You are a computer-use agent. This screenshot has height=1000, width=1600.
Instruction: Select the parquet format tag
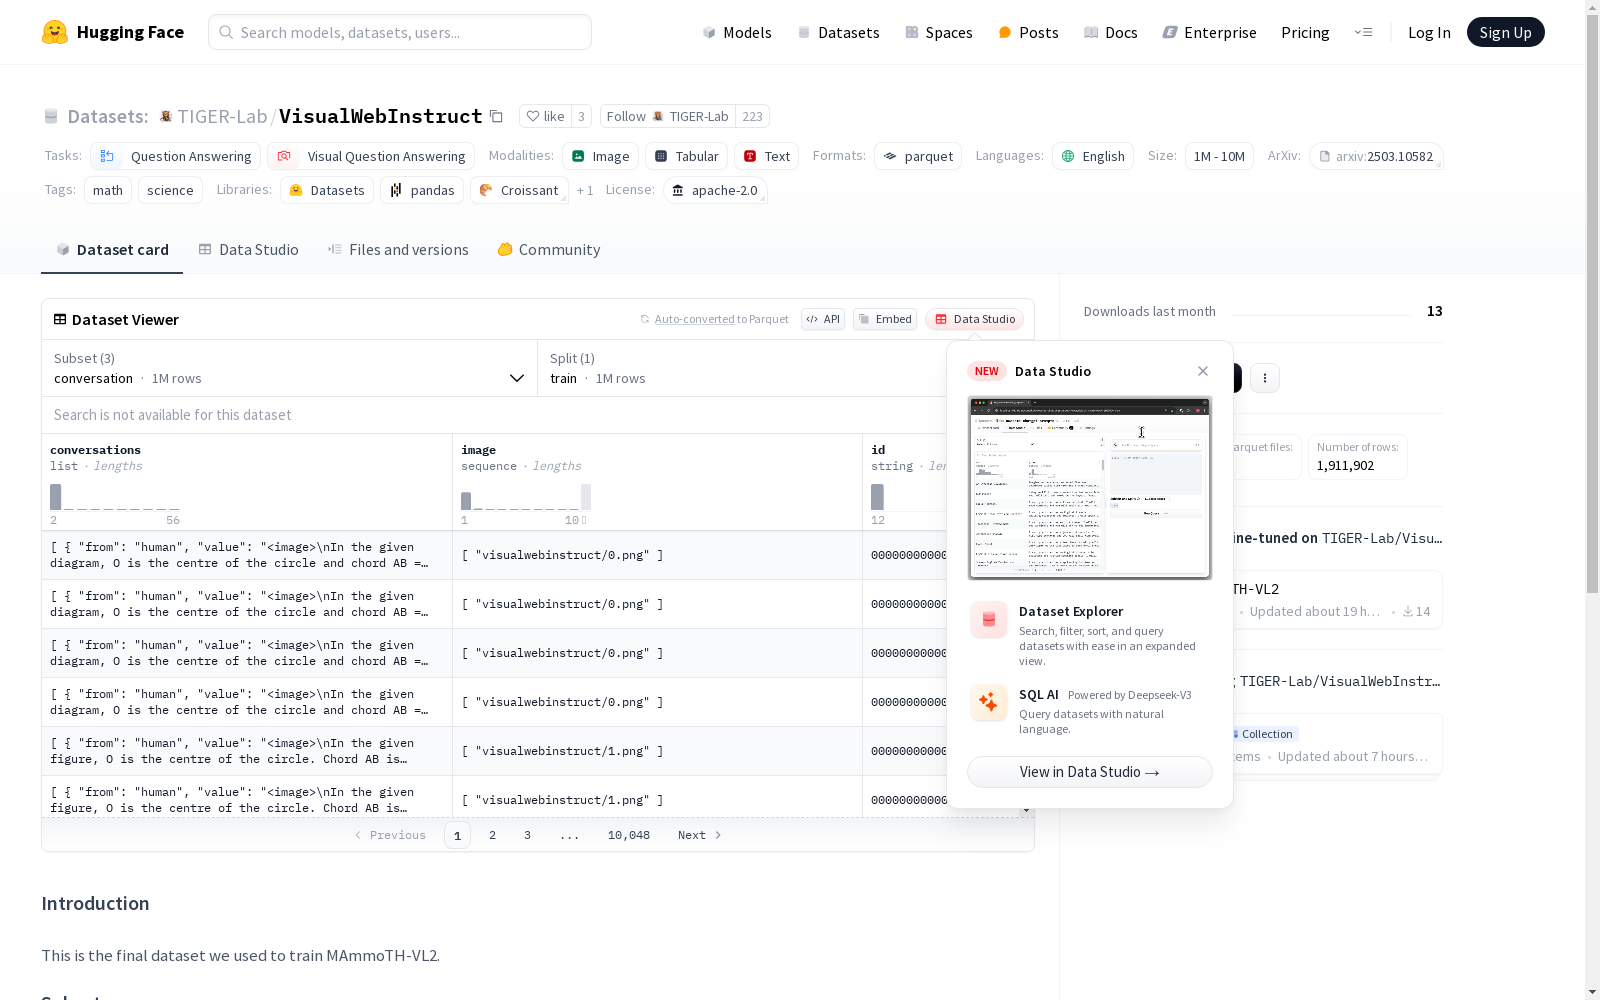click(x=918, y=156)
